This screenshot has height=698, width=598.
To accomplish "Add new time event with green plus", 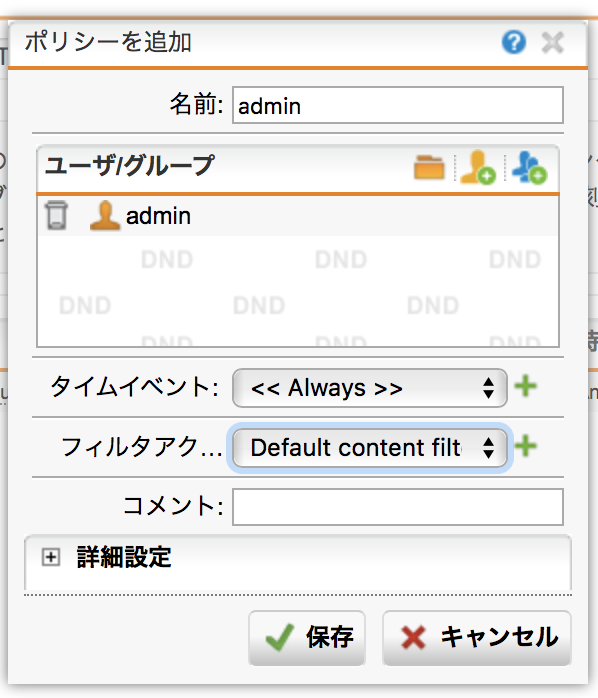I will (526, 386).
